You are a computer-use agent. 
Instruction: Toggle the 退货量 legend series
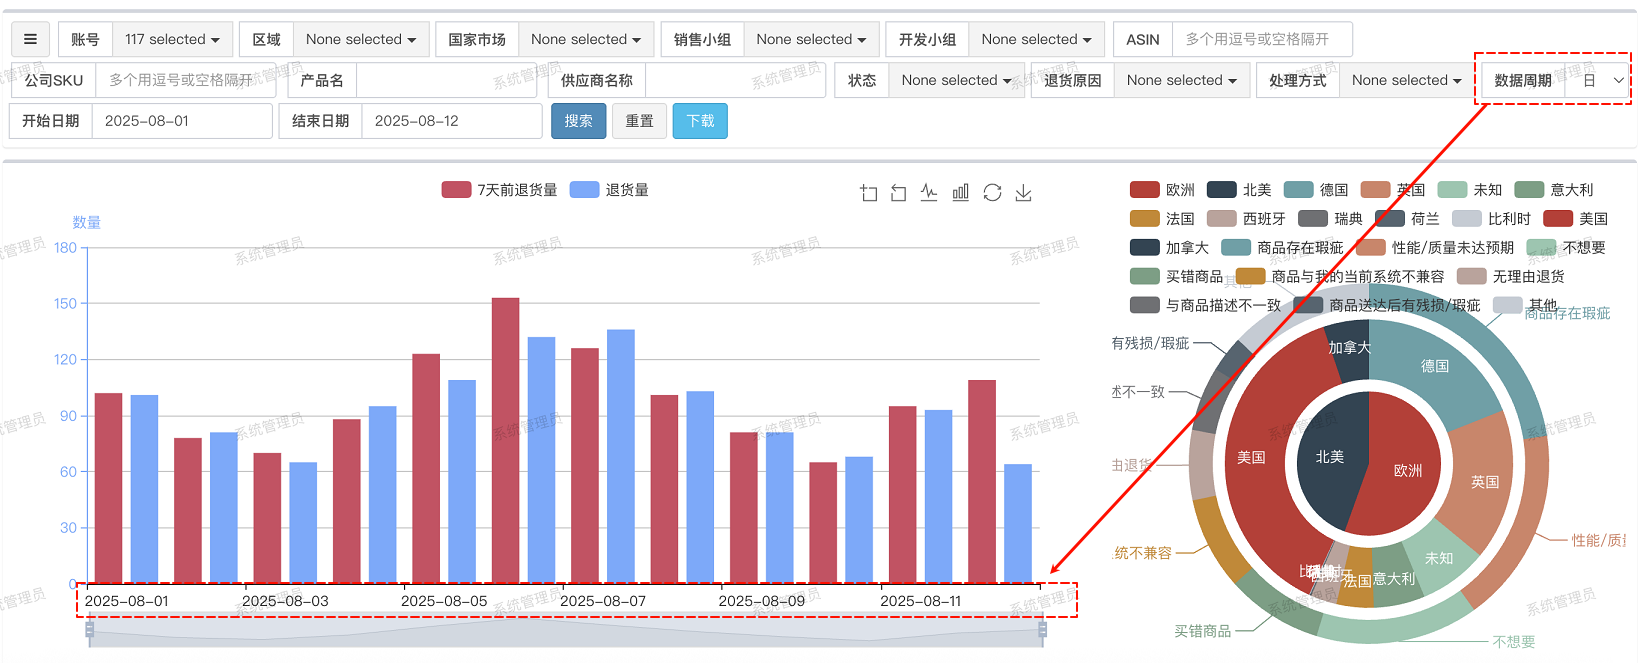(609, 190)
